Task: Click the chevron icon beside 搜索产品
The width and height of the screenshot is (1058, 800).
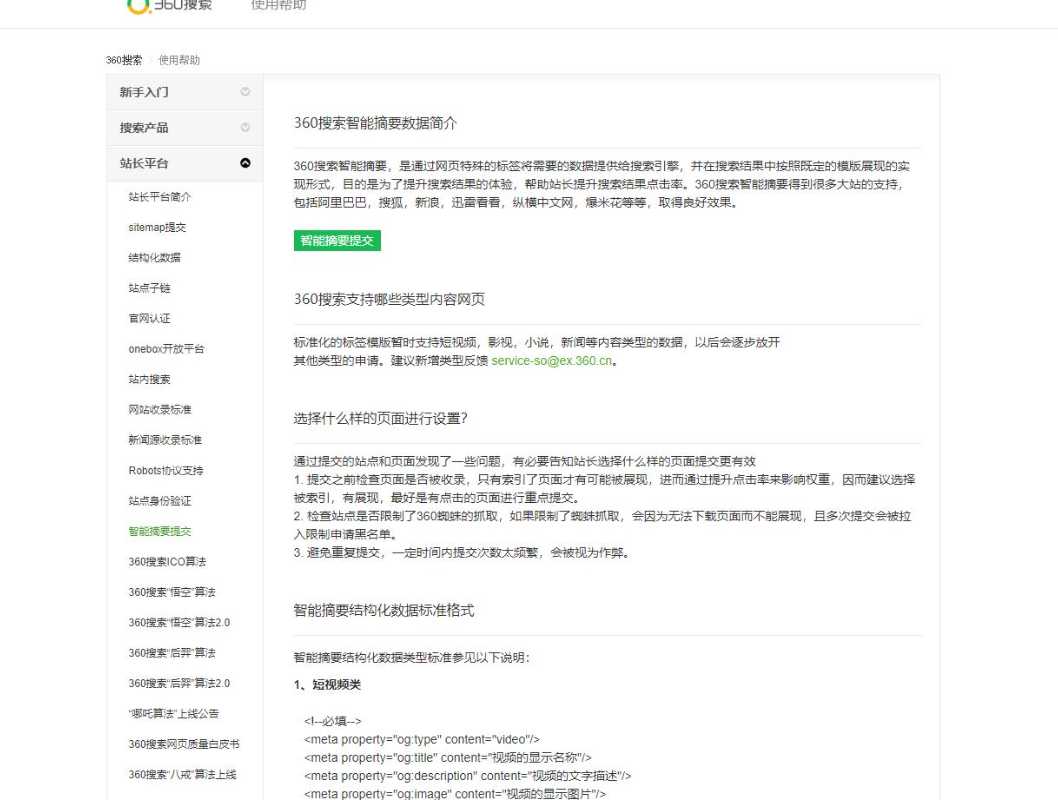Action: point(246,127)
